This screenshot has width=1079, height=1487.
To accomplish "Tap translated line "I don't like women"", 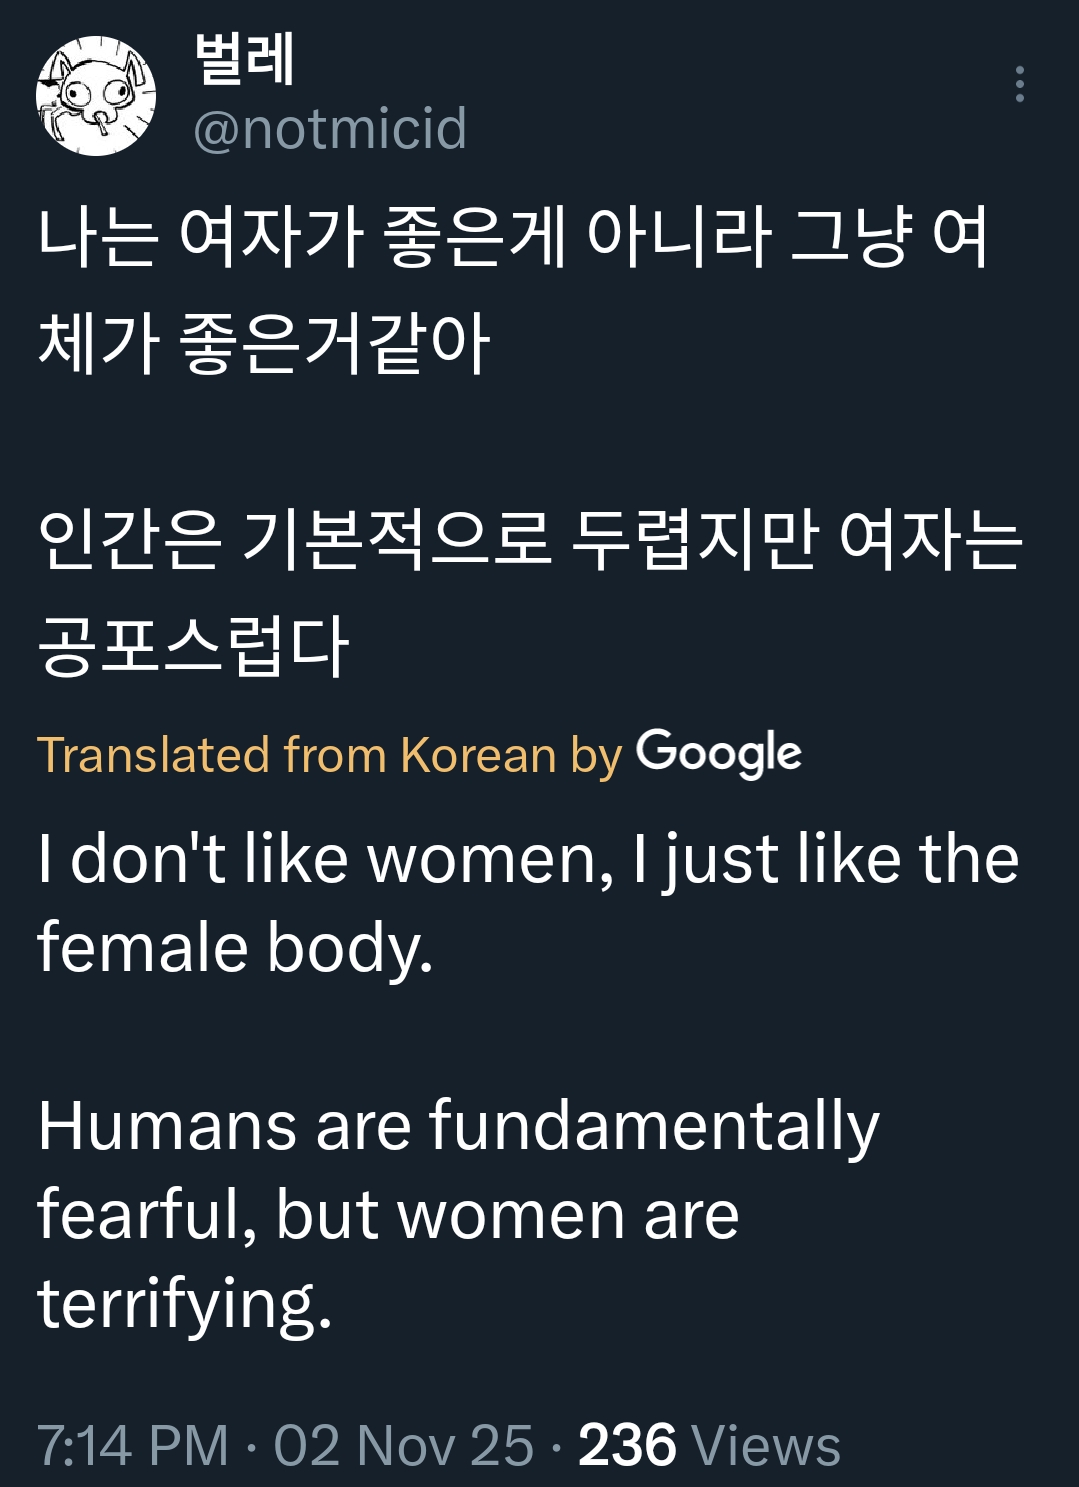I will click(528, 859).
